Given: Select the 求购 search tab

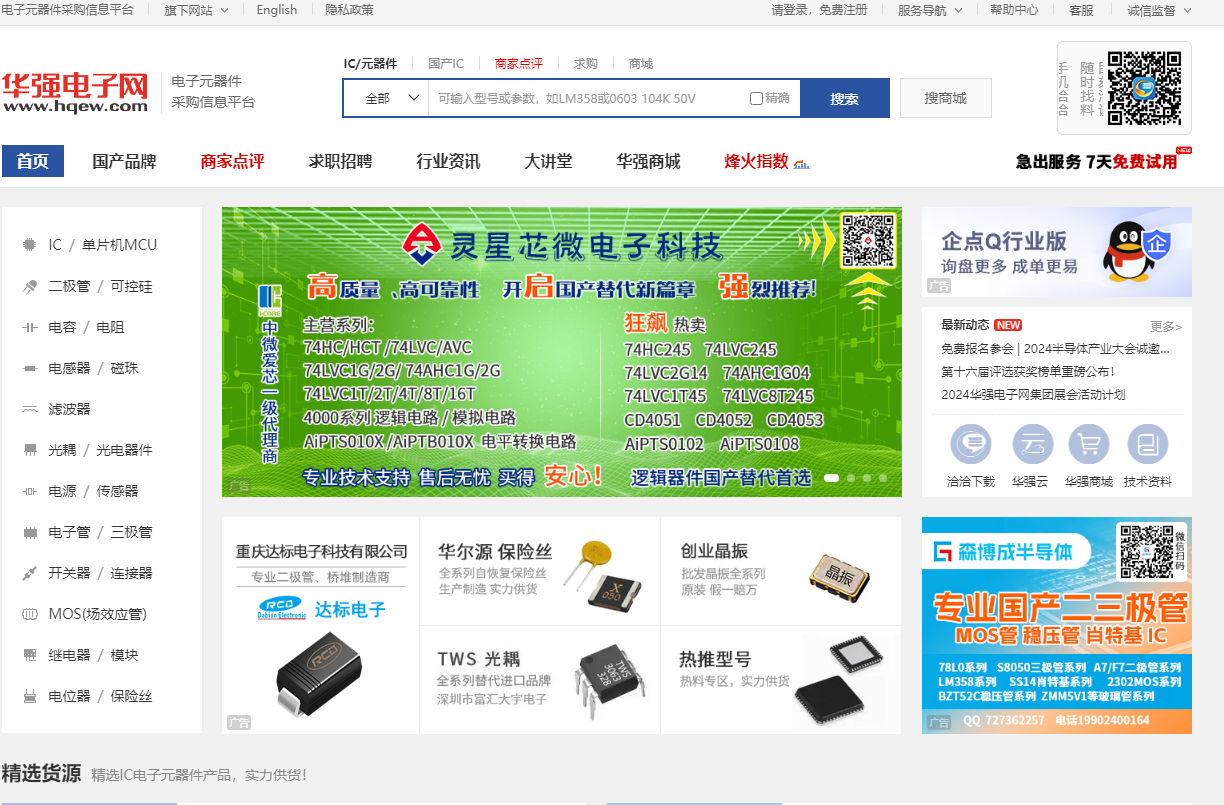Looking at the screenshot, I should (x=586, y=63).
